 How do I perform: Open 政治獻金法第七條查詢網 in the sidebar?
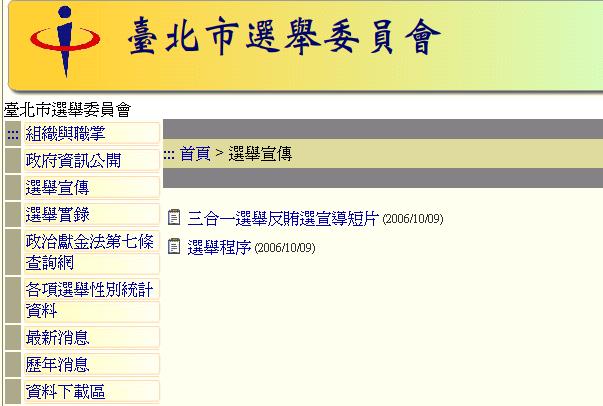click(x=90, y=252)
